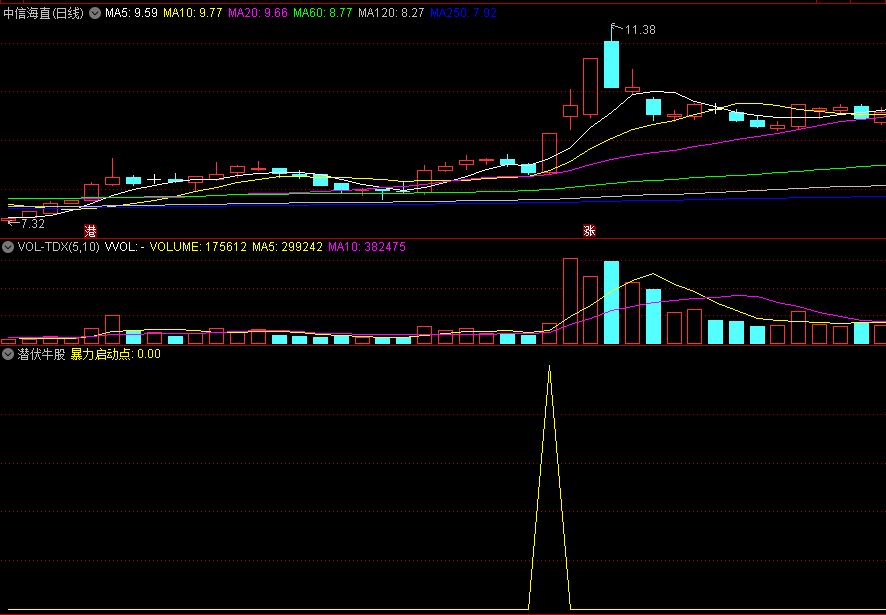Click the 中信海直(日线) chart title
The width and height of the screenshot is (886, 615).
tap(44, 14)
